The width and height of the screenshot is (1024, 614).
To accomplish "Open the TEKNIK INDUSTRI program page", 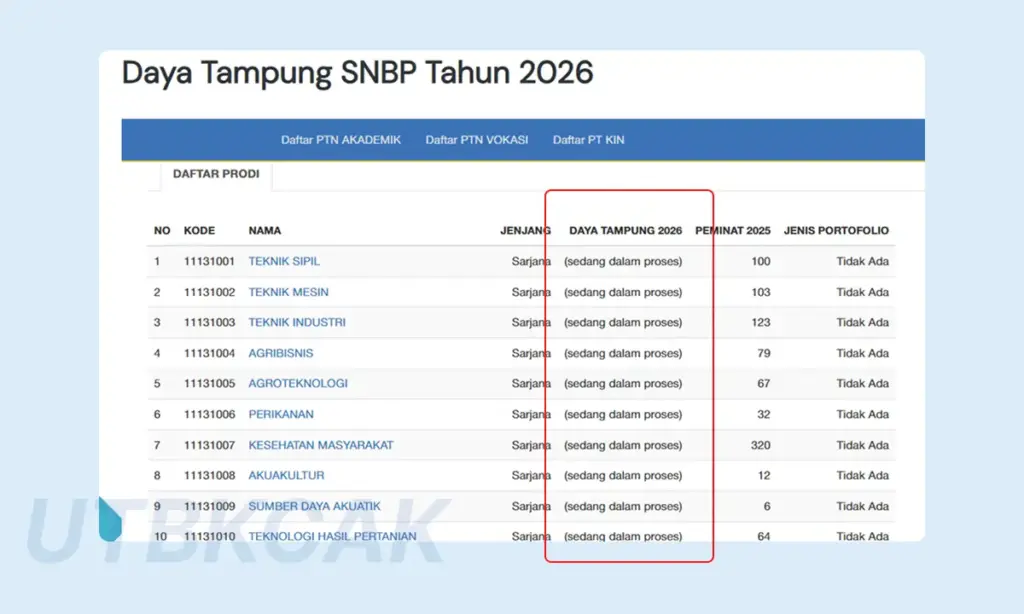I will pyautogui.click(x=296, y=322).
